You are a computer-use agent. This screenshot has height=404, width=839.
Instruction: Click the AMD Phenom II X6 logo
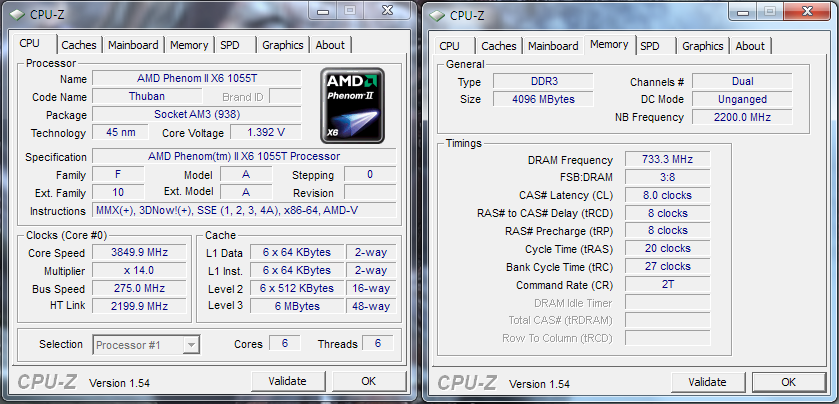352,105
